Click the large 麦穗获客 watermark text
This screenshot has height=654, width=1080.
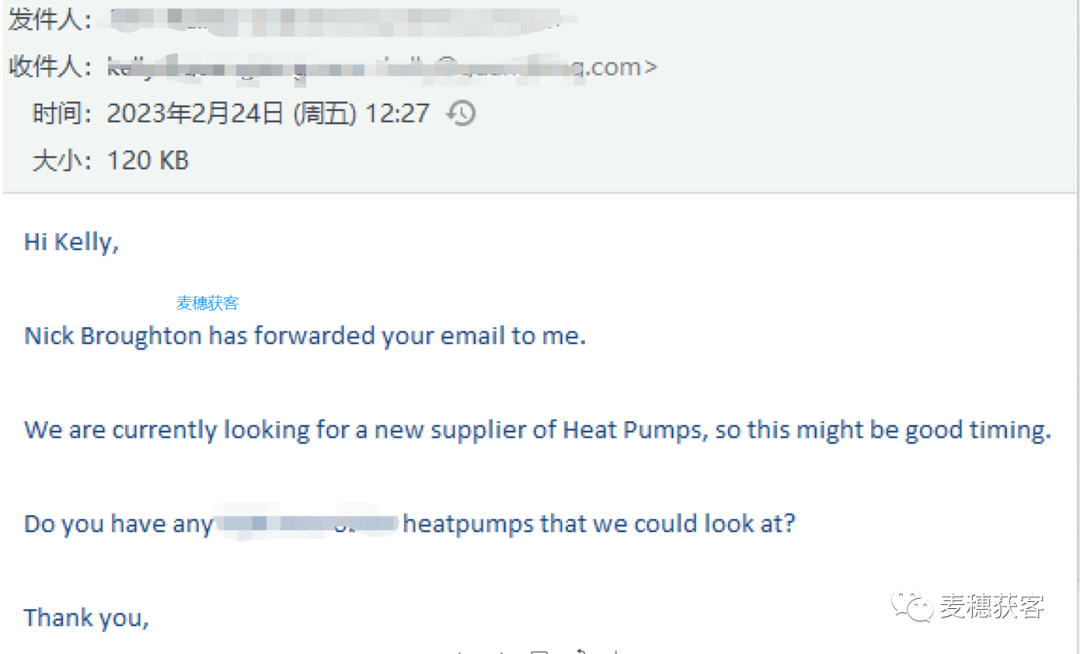click(x=992, y=606)
